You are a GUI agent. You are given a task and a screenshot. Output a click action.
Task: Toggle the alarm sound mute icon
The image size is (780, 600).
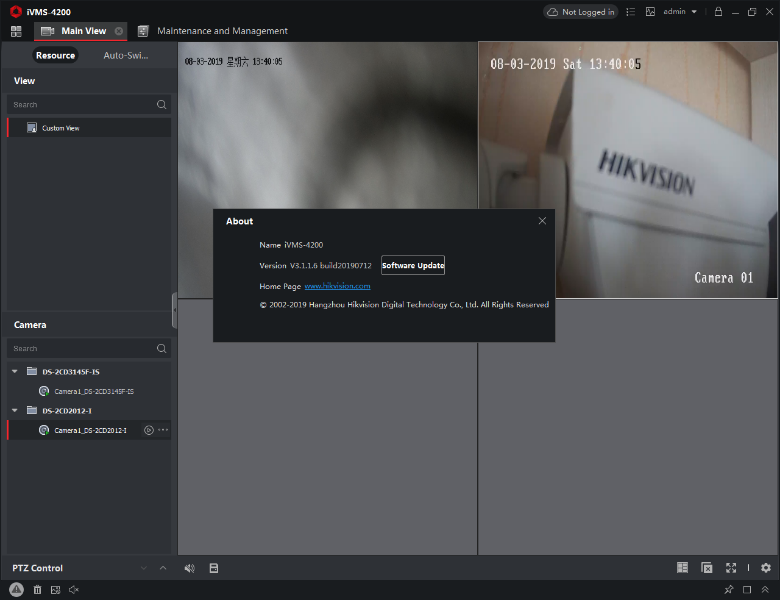(74, 590)
